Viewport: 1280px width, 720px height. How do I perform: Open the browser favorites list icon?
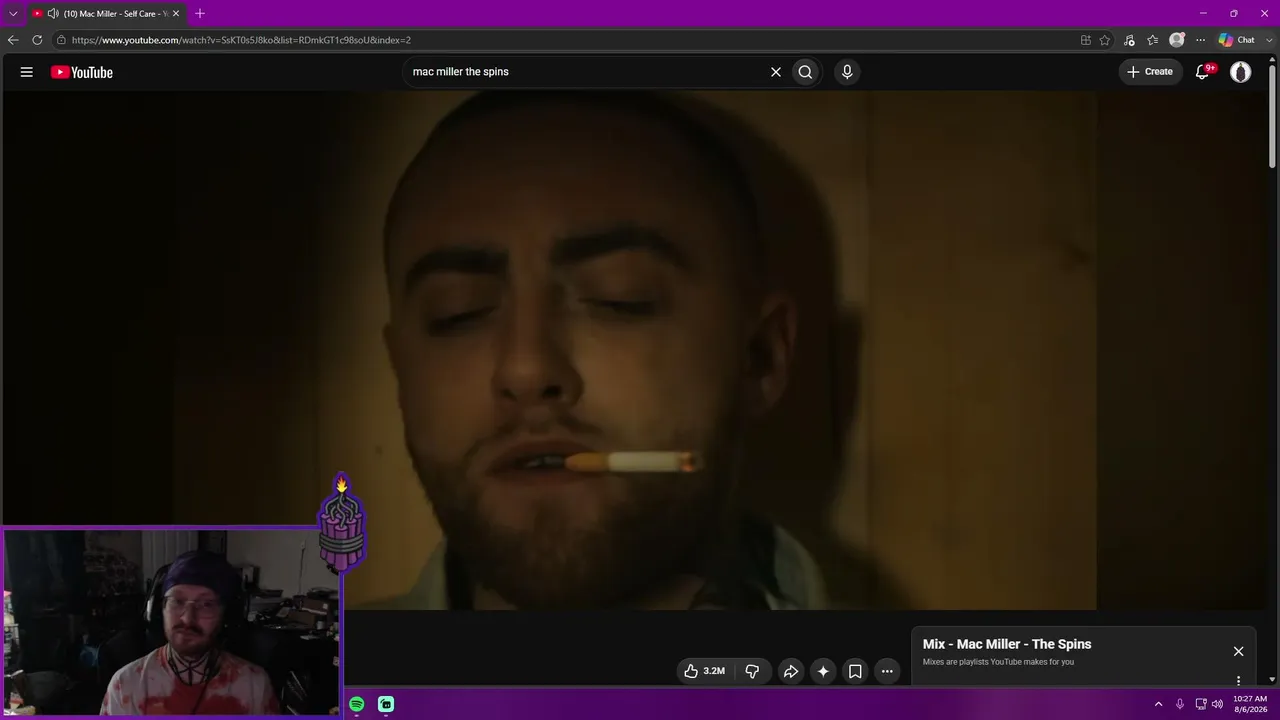[x=1153, y=40]
